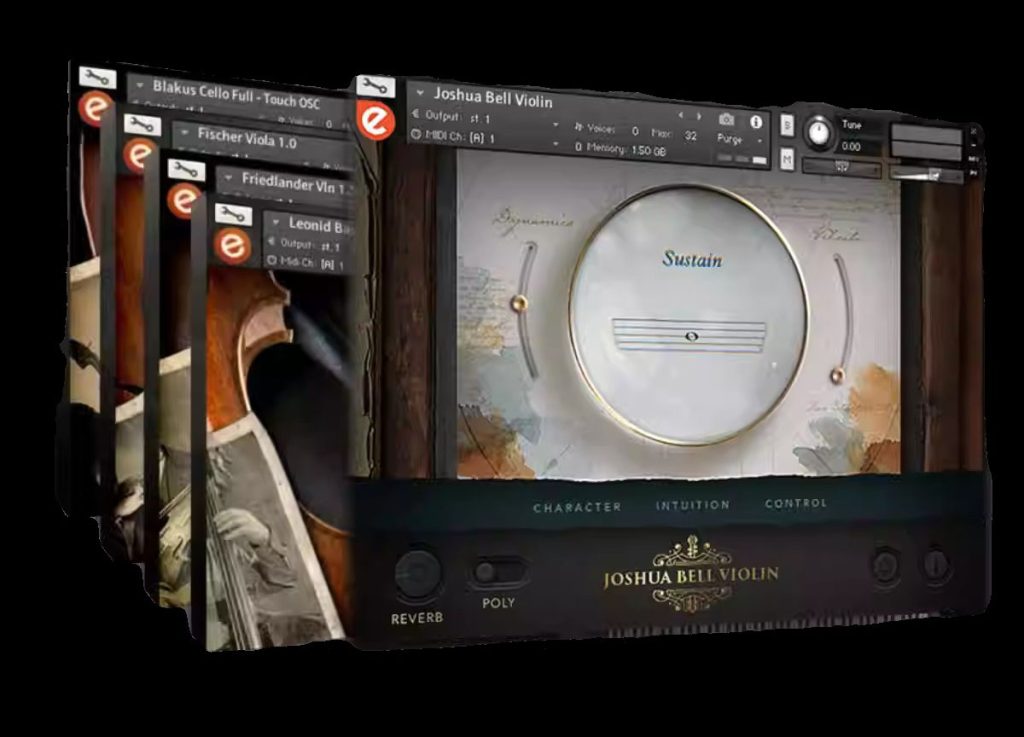Open the instrument info icon
Image resolution: width=1024 pixels, height=737 pixels.
pyautogui.click(x=756, y=121)
